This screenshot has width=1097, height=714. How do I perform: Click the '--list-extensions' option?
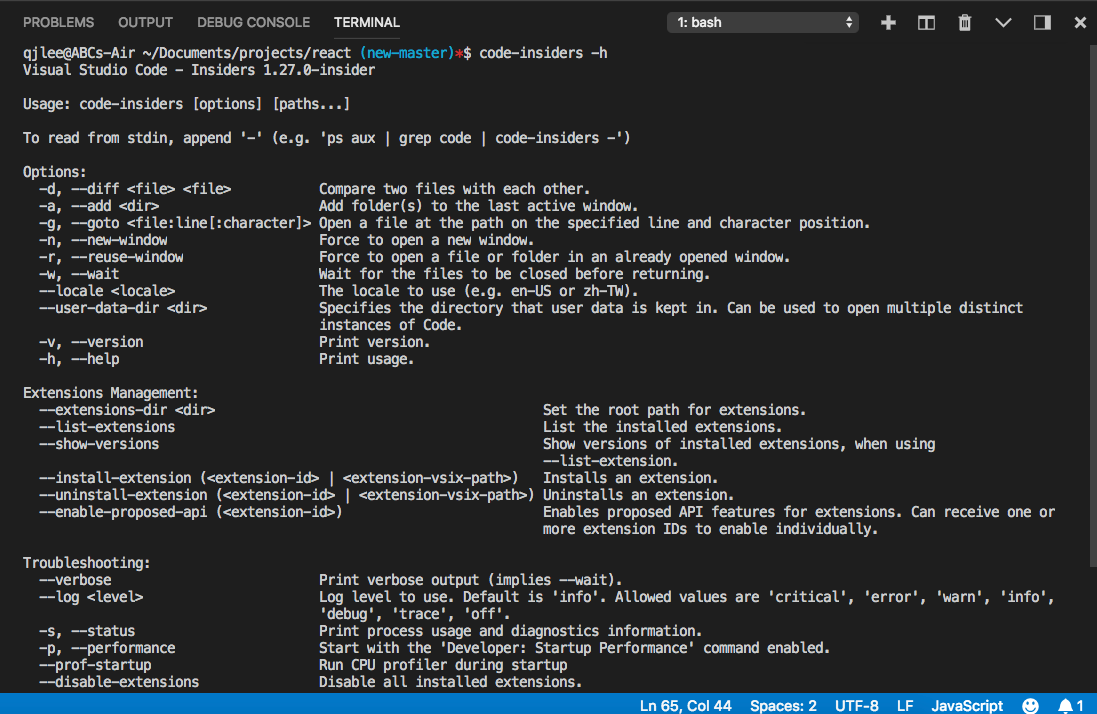(x=107, y=427)
